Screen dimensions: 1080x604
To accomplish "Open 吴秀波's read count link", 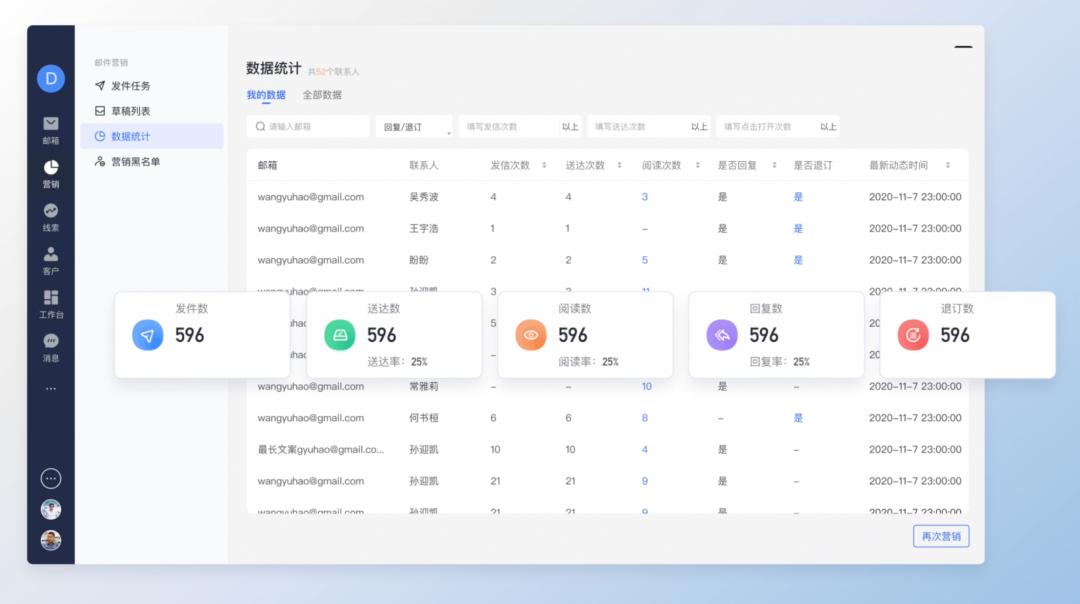I will pyautogui.click(x=644, y=196).
